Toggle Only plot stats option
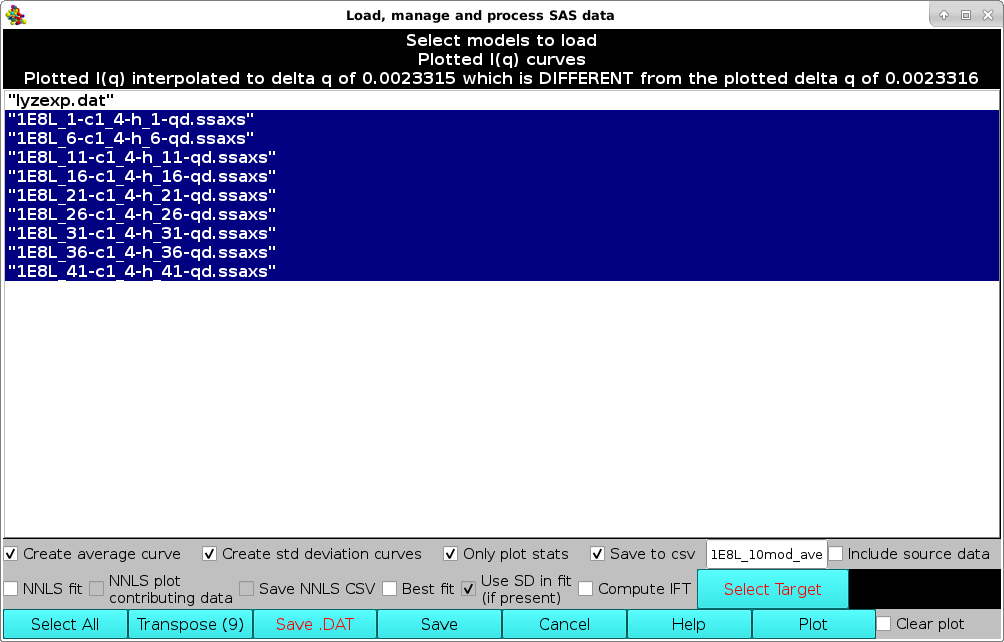The image size is (1004, 642). pyautogui.click(x=450, y=554)
